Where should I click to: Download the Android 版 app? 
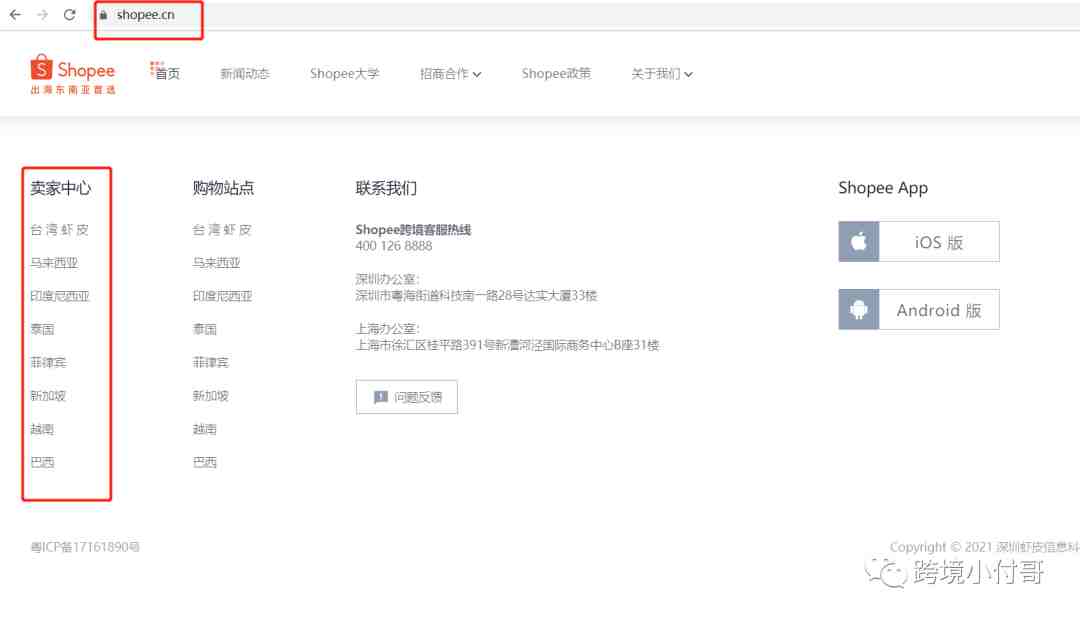click(x=919, y=309)
